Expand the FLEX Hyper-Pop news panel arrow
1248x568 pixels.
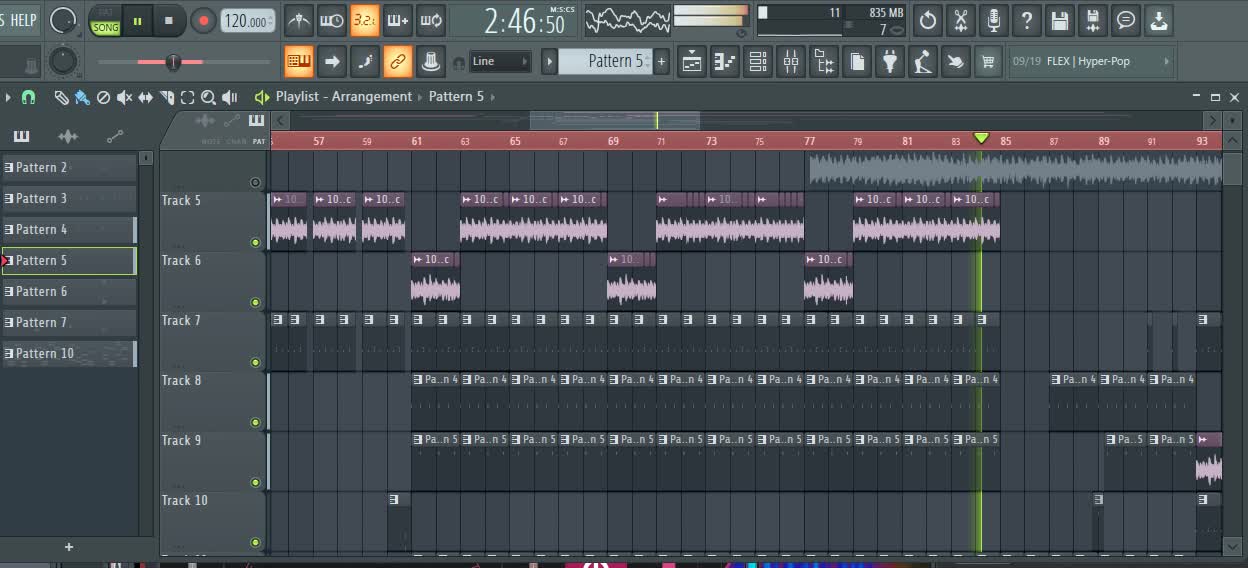[x=1166, y=62]
